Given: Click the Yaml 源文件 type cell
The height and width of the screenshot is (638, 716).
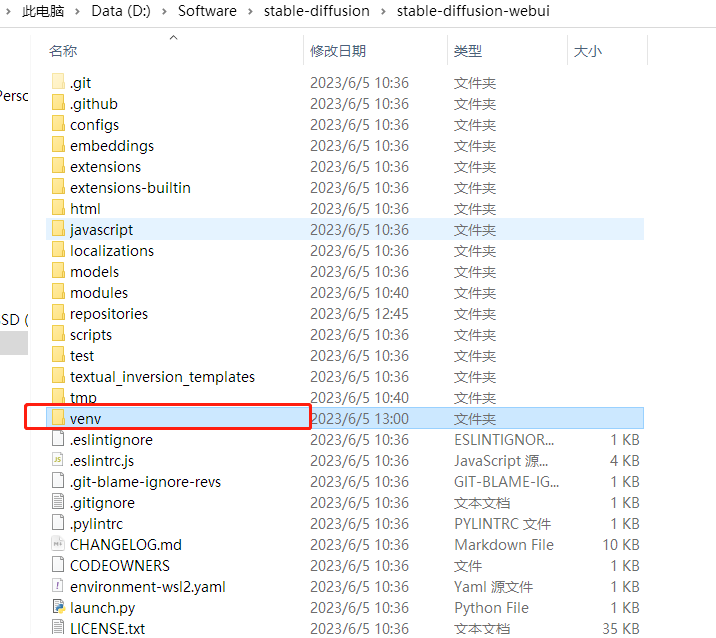Looking at the screenshot, I should click(493, 587).
